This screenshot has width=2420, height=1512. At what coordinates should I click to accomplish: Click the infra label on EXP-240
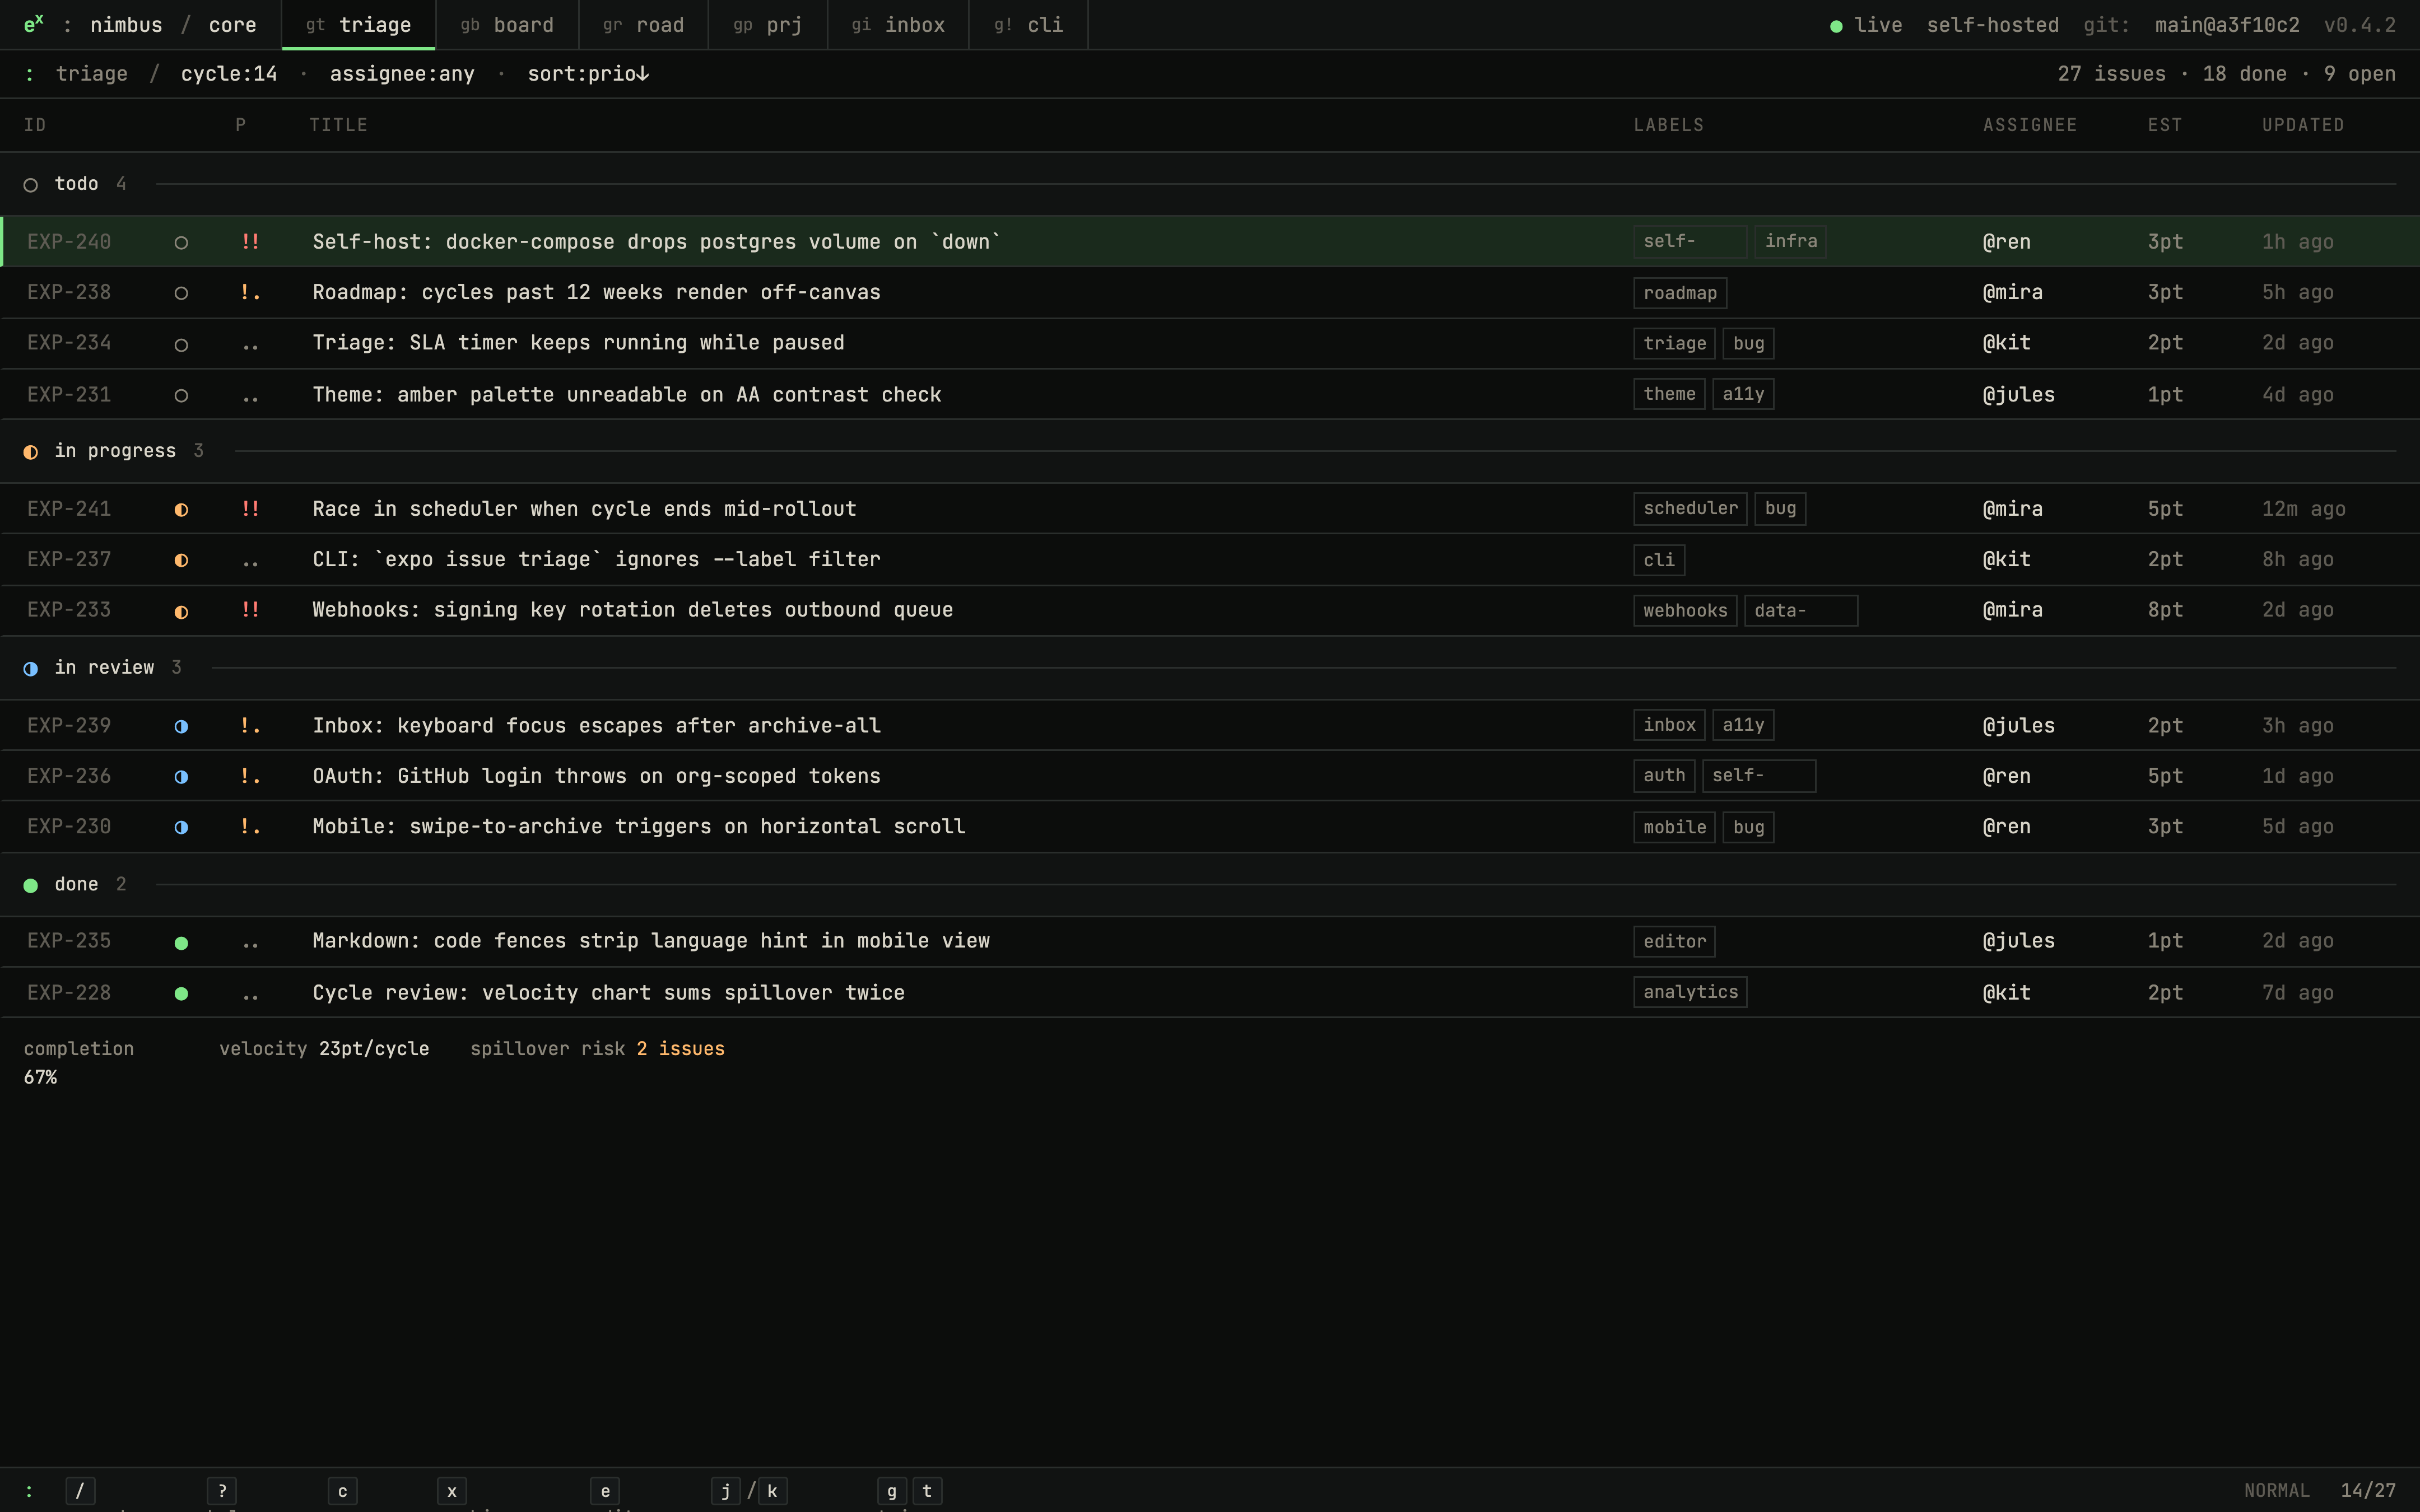(x=1790, y=241)
